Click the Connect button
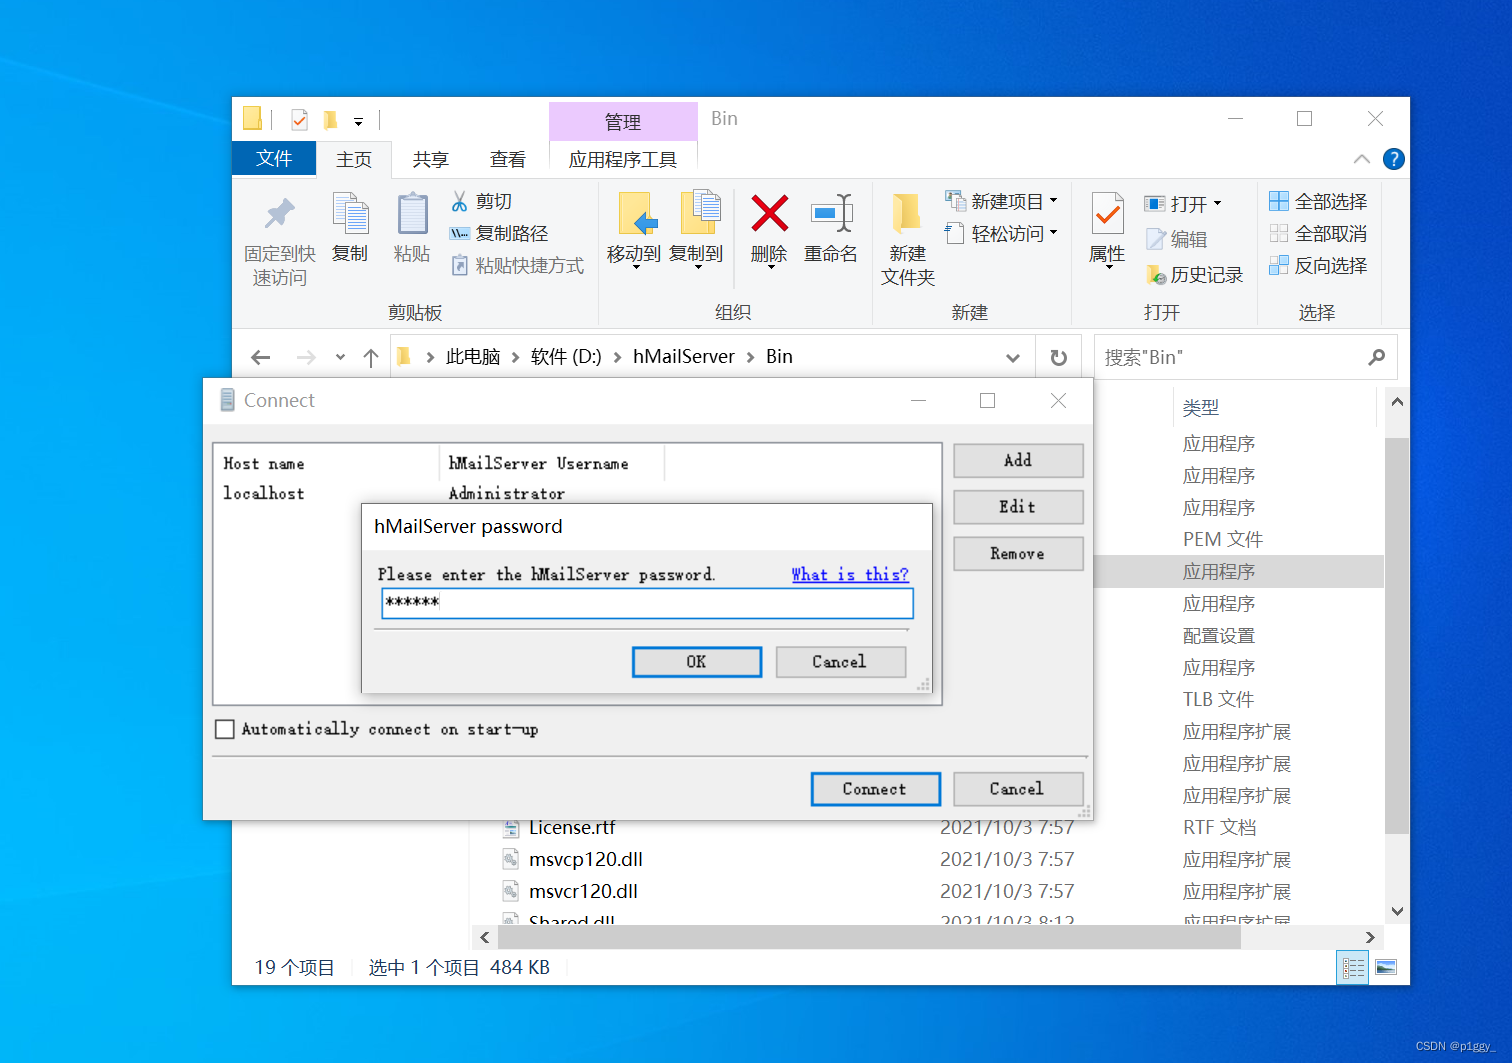Screen dimensions: 1512x1063 (x=875, y=789)
